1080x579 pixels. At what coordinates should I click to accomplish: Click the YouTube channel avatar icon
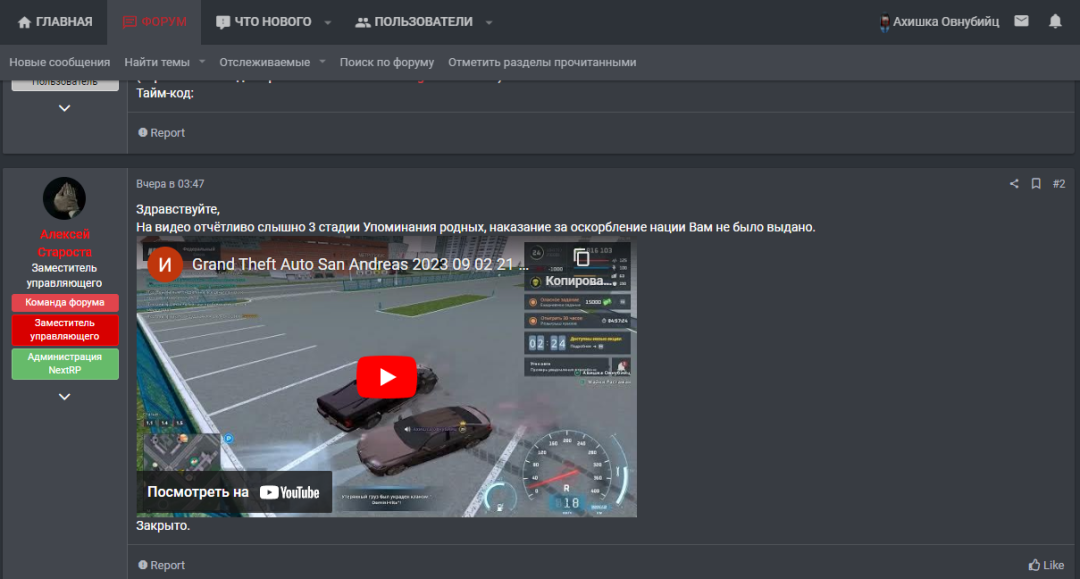164,265
